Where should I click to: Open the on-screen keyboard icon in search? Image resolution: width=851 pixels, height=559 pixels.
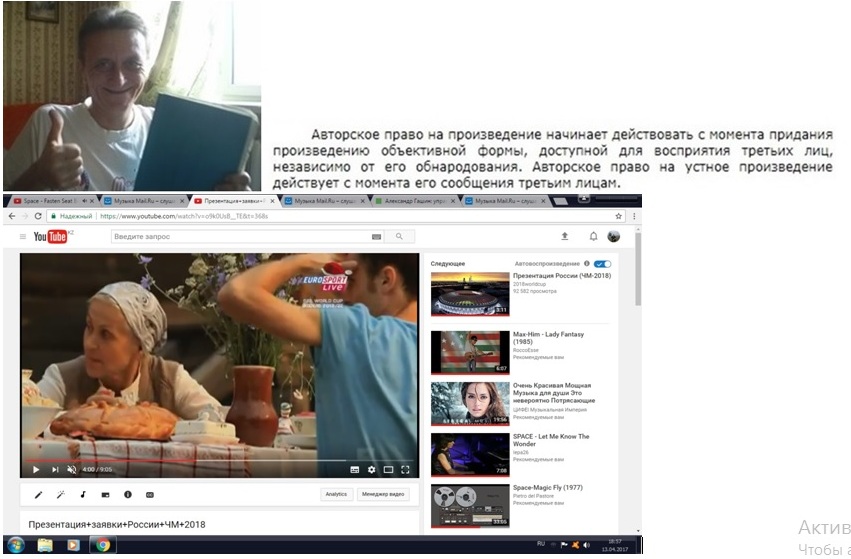[x=376, y=237]
